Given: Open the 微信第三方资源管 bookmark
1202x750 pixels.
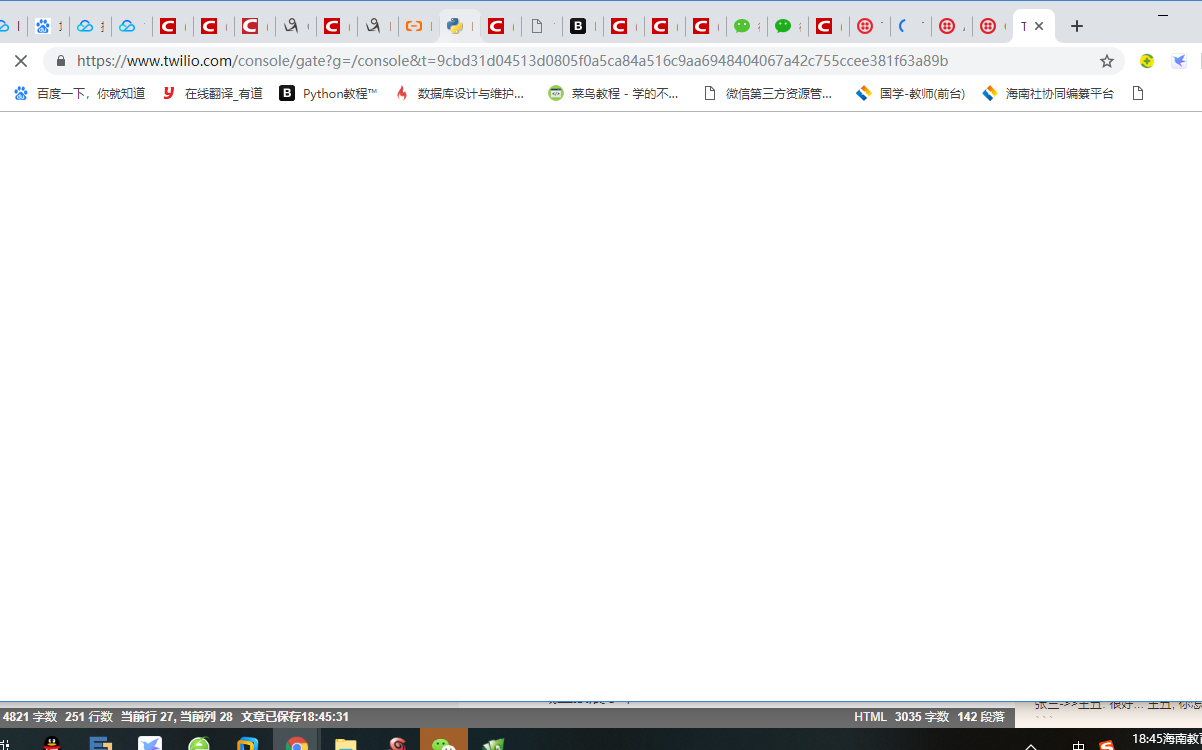Looking at the screenshot, I should [x=768, y=94].
